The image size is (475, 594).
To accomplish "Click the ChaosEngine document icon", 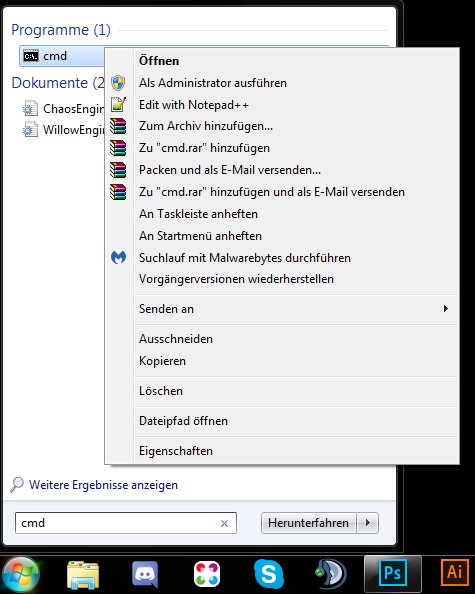I will tap(30, 108).
